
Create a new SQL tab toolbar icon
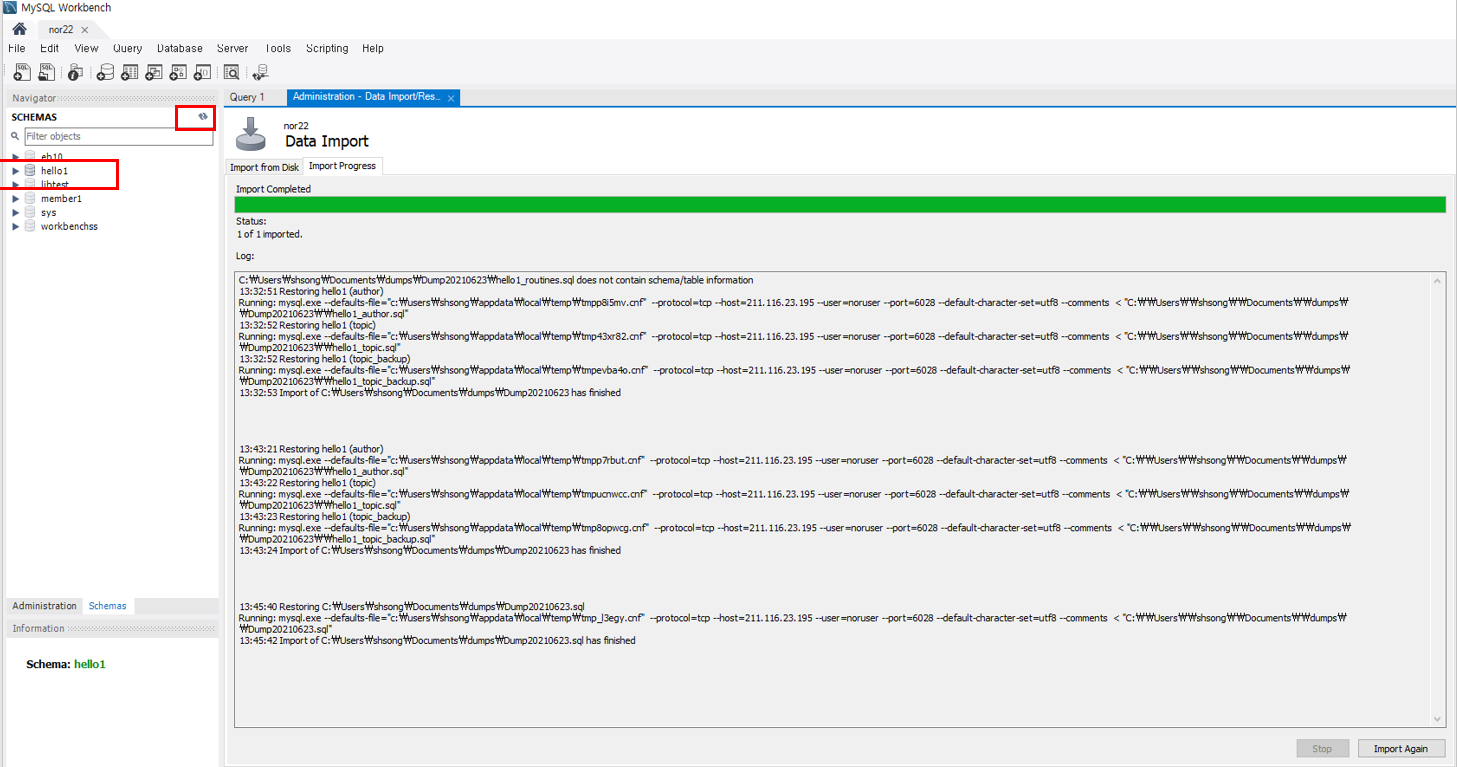pos(22,72)
